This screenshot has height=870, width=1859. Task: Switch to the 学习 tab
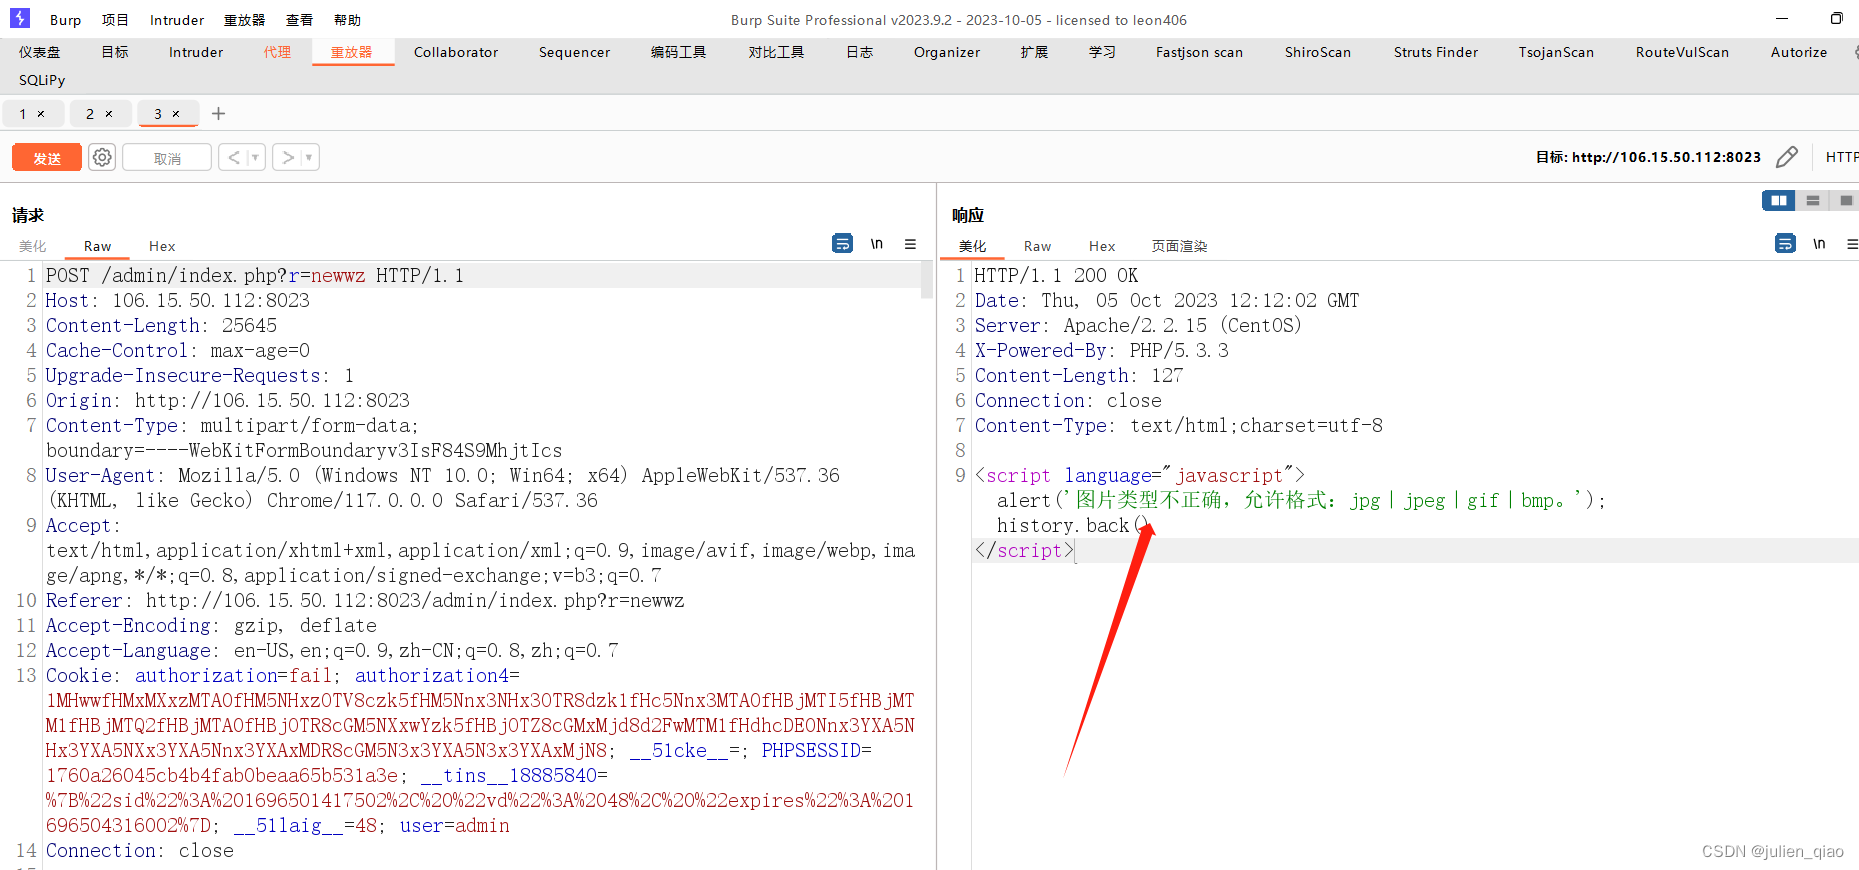tap(1102, 52)
